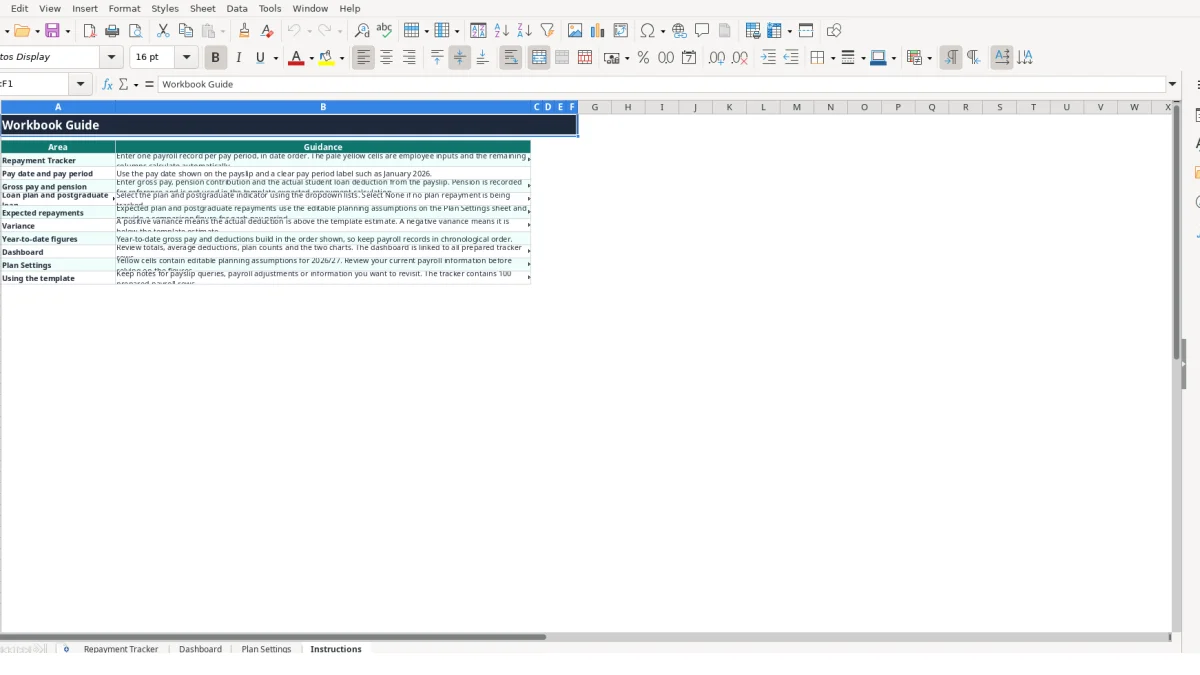
Task: Toggle Wrap Text
Action: coord(511,58)
